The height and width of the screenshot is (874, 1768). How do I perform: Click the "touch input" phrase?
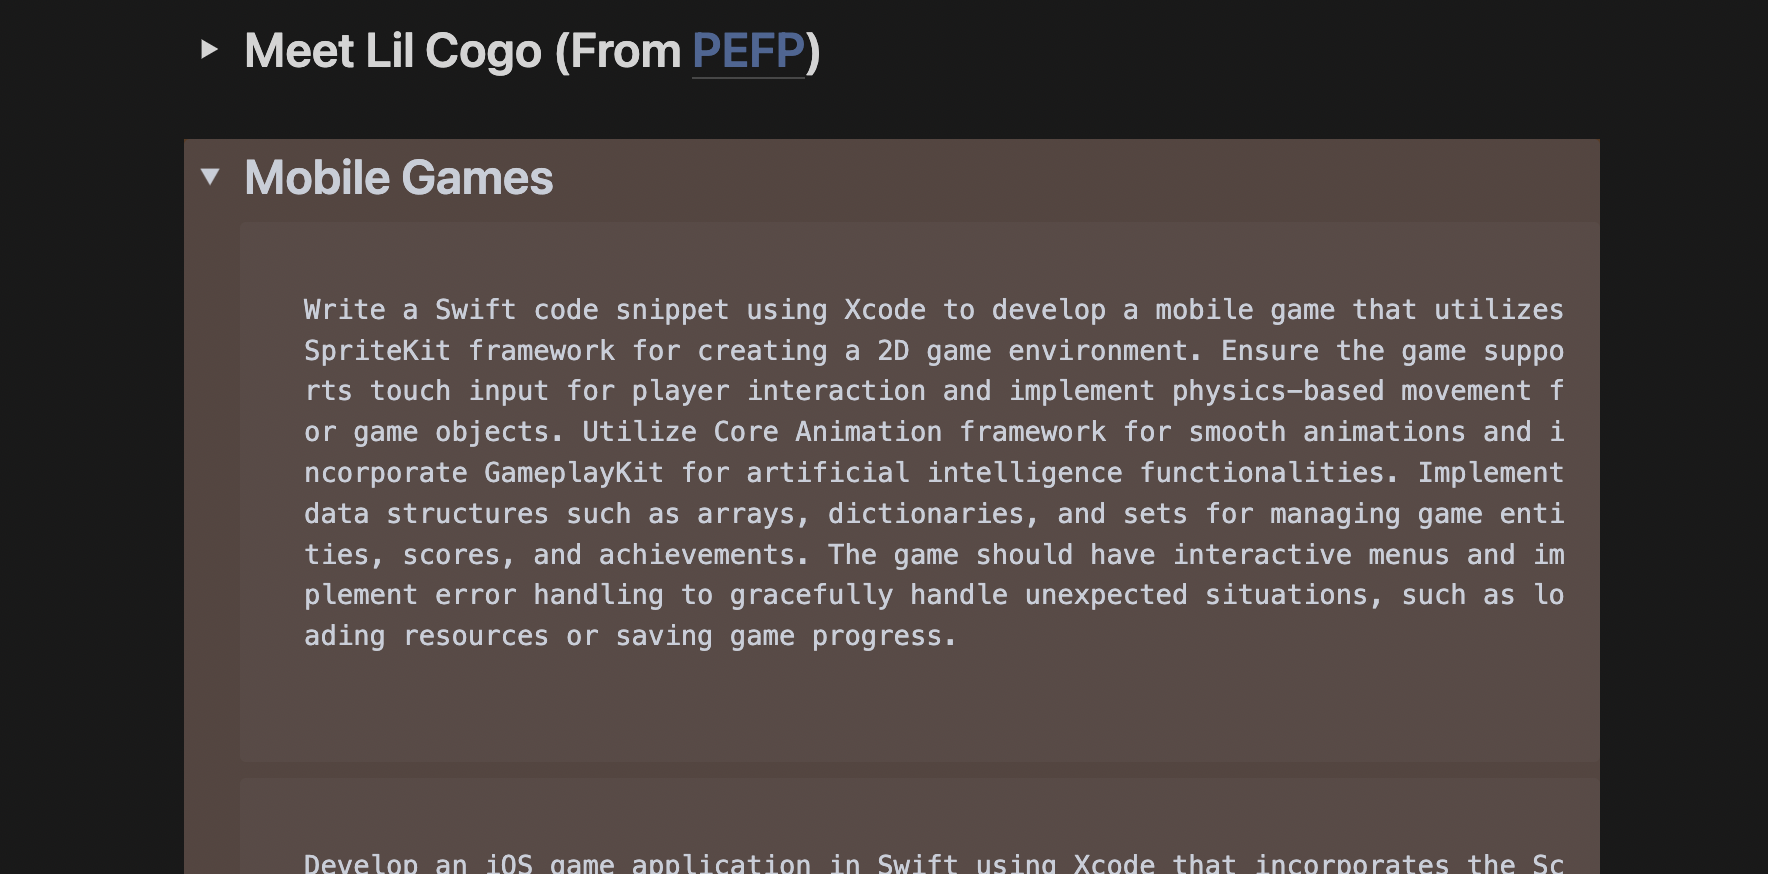click(459, 391)
